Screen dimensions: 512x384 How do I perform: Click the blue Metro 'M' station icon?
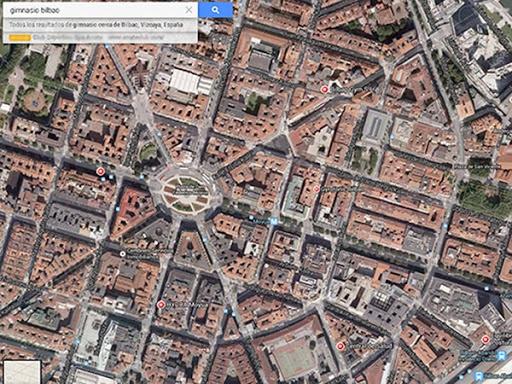point(274,221)
